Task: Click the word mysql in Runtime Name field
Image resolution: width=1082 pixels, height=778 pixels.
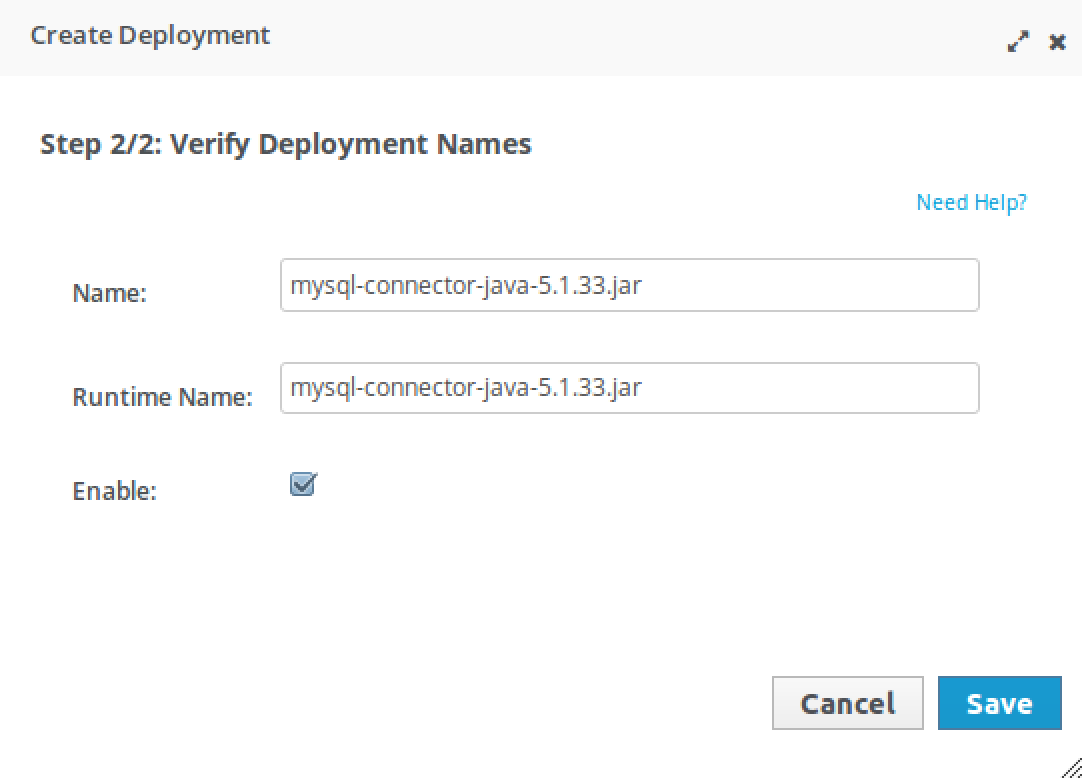Action: (322, 388)
